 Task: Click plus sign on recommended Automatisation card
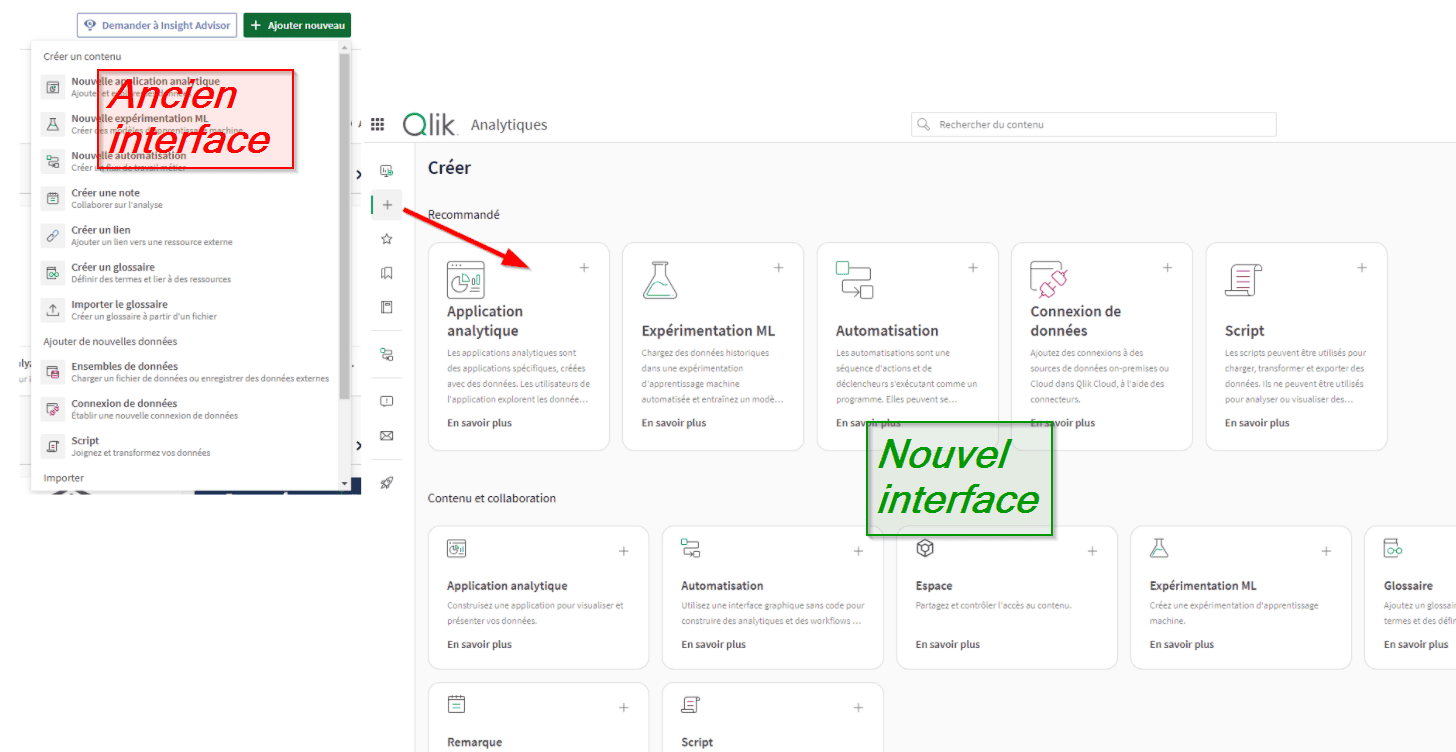point(972,268)
